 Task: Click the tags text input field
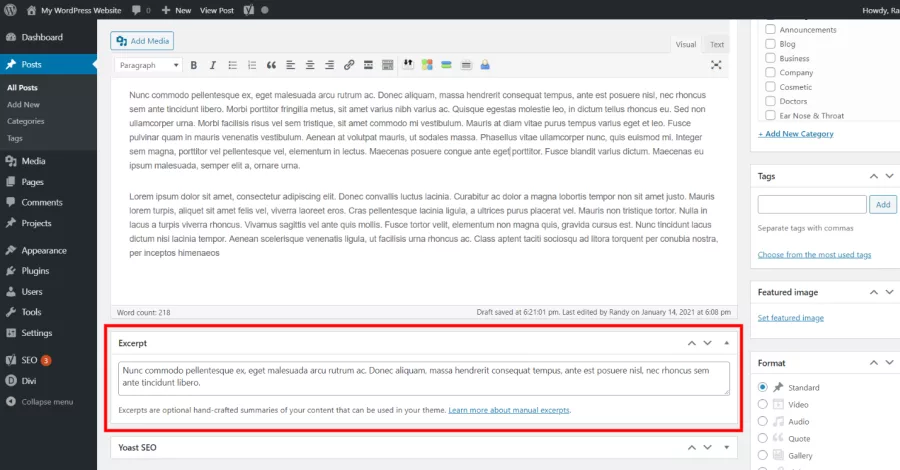pos(812,204)
